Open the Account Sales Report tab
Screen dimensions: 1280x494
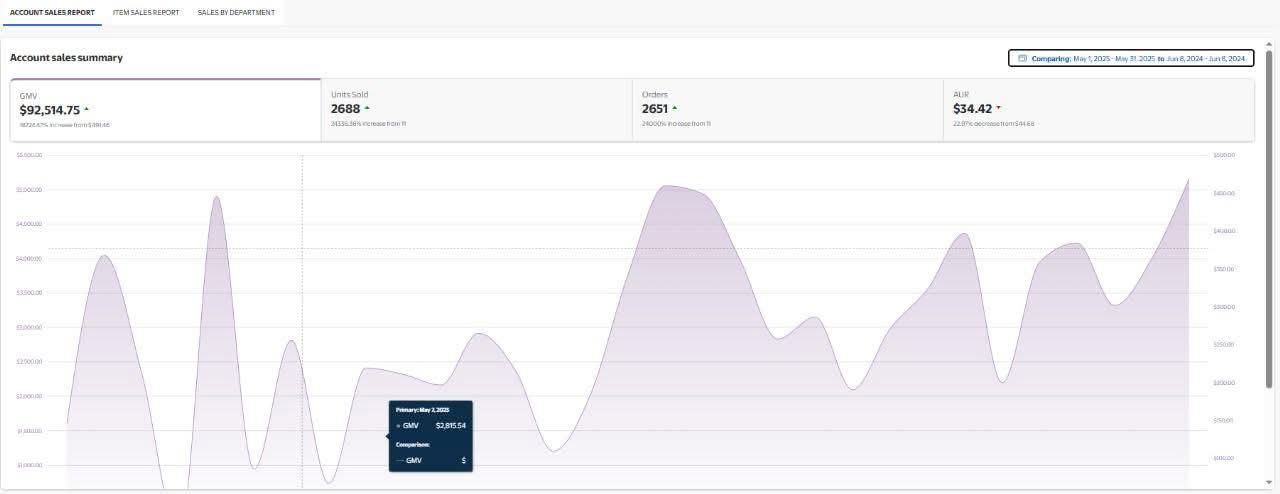(52, 12)
